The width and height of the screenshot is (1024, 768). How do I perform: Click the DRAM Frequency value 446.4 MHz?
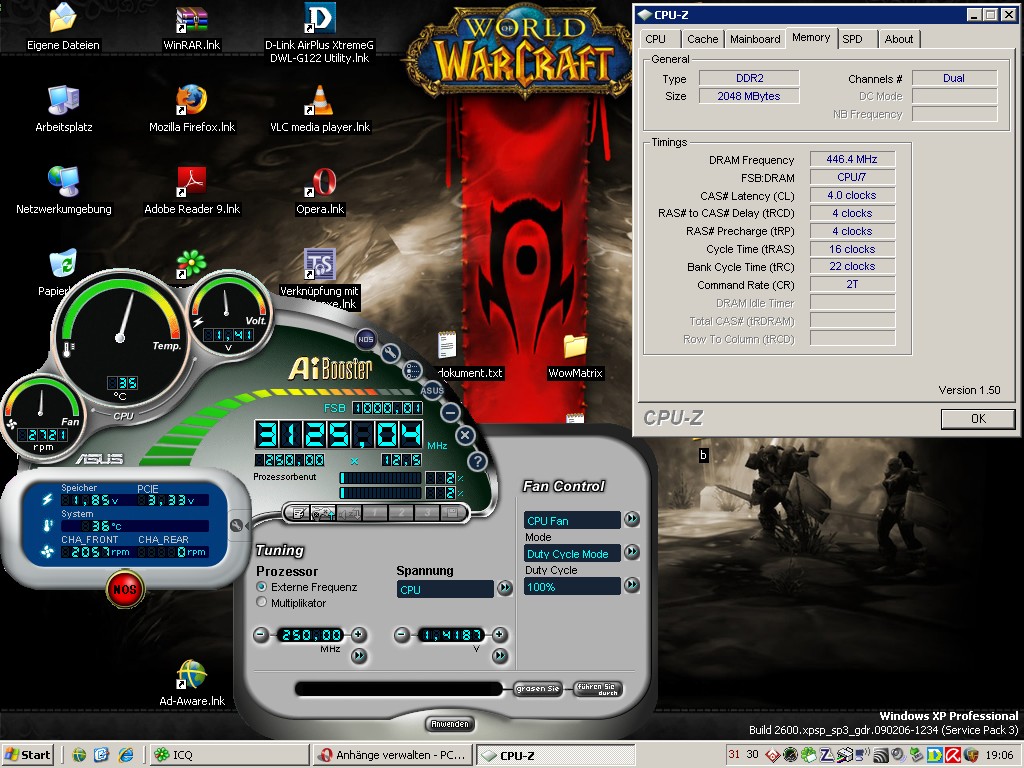pyautogui.click(x=852, y=159)
